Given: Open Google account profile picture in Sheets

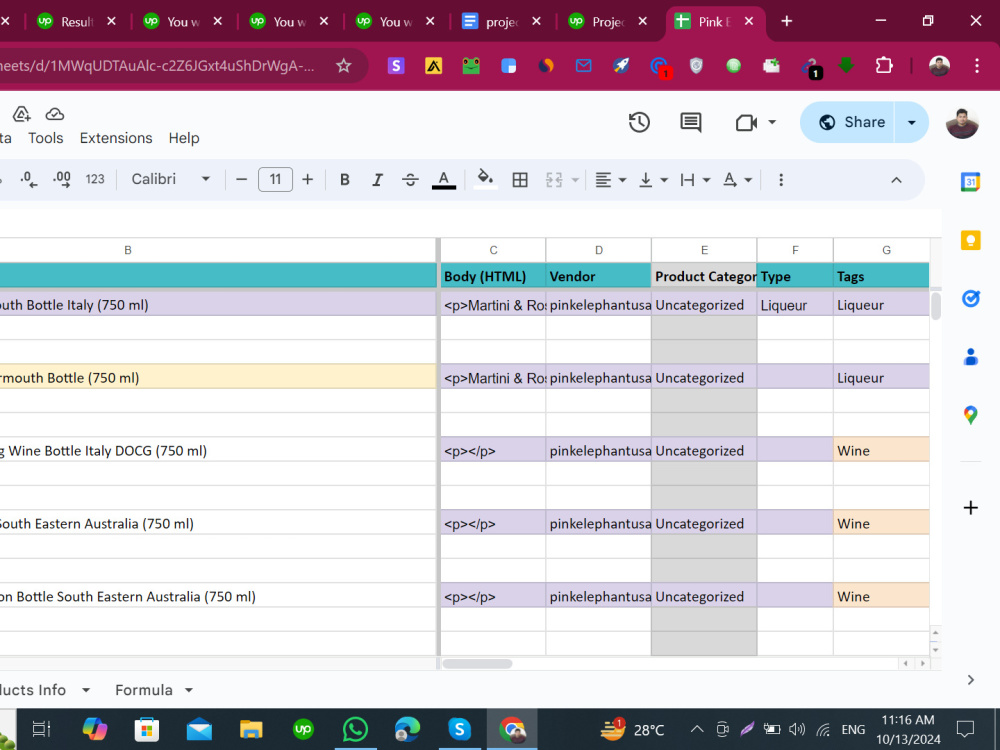Looking at the screenshot, I should (x=962, y=122).
